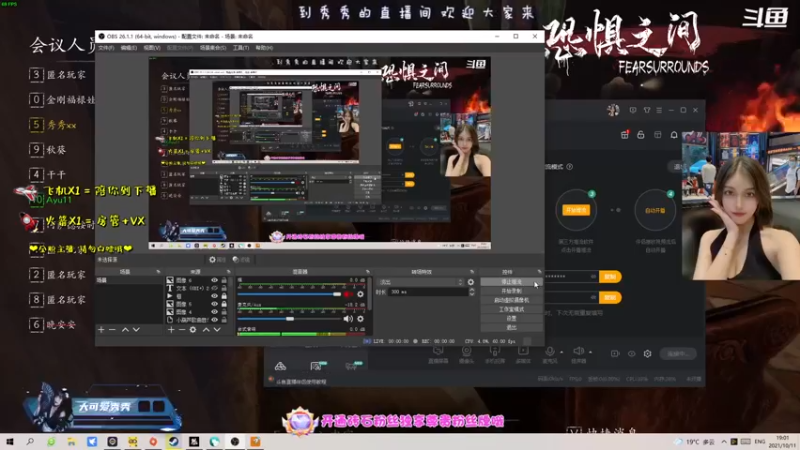Open the 场景集合(S) menu in OBS
800x450 pixels.
(x=213, y=48)
